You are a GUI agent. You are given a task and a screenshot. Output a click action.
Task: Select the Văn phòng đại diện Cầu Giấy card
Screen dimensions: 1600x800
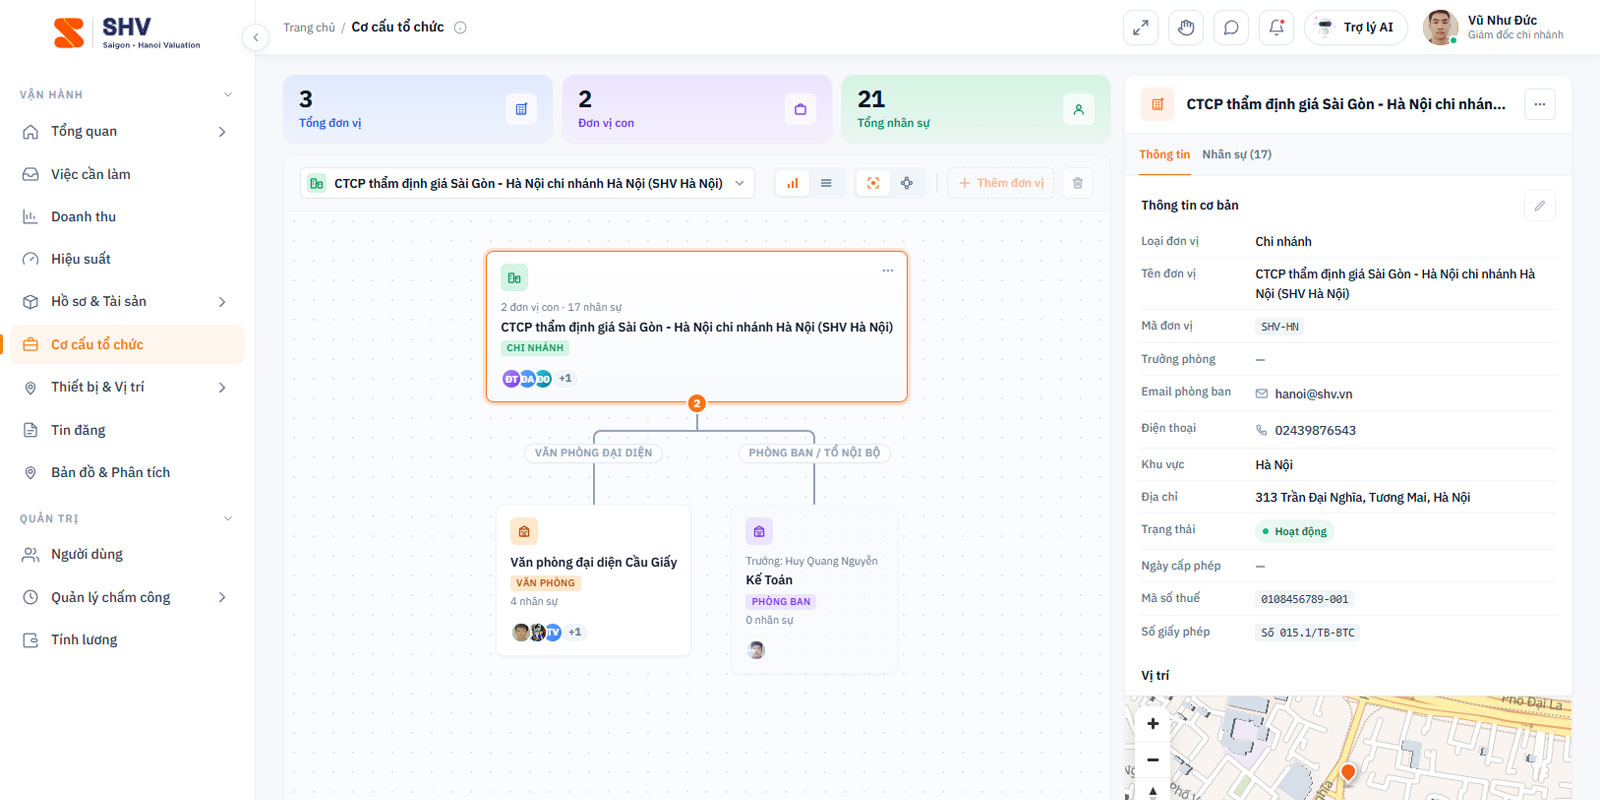[594, 580]
